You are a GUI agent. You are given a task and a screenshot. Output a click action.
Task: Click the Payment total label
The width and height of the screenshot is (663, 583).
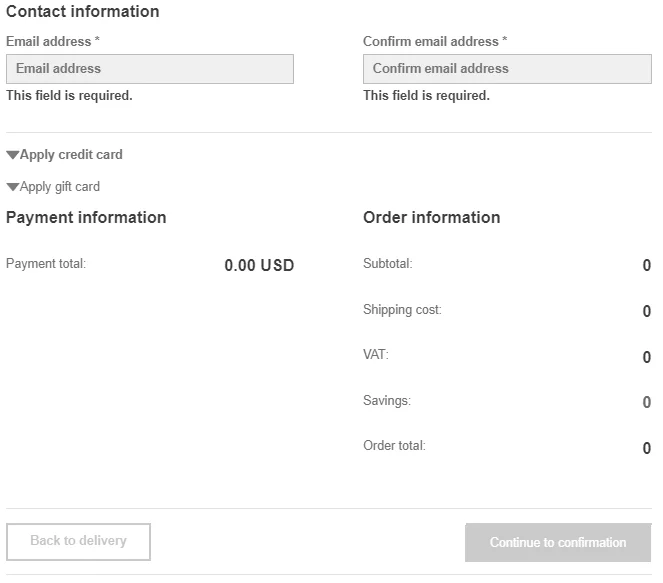point(46,264)
